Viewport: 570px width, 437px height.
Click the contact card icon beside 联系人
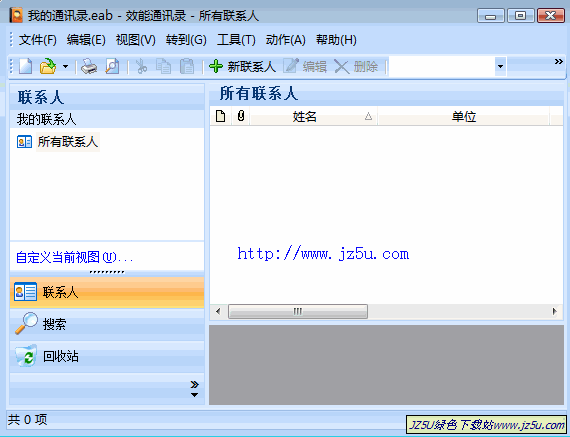tap(25, 292)
